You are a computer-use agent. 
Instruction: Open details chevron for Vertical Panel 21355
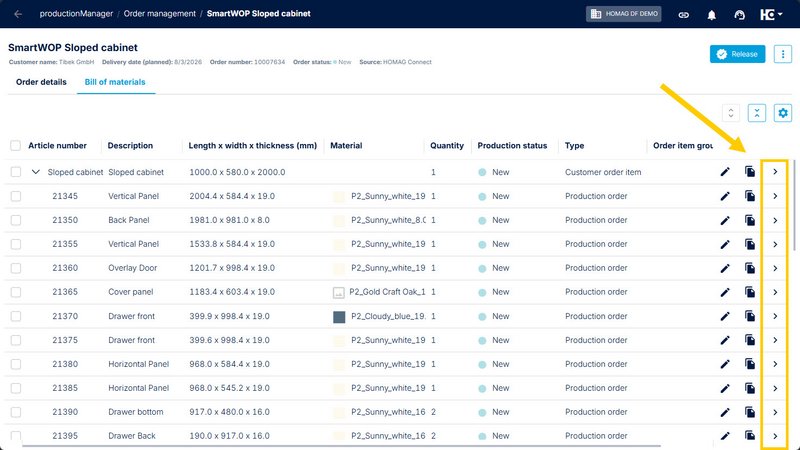[x=775, y=244]
